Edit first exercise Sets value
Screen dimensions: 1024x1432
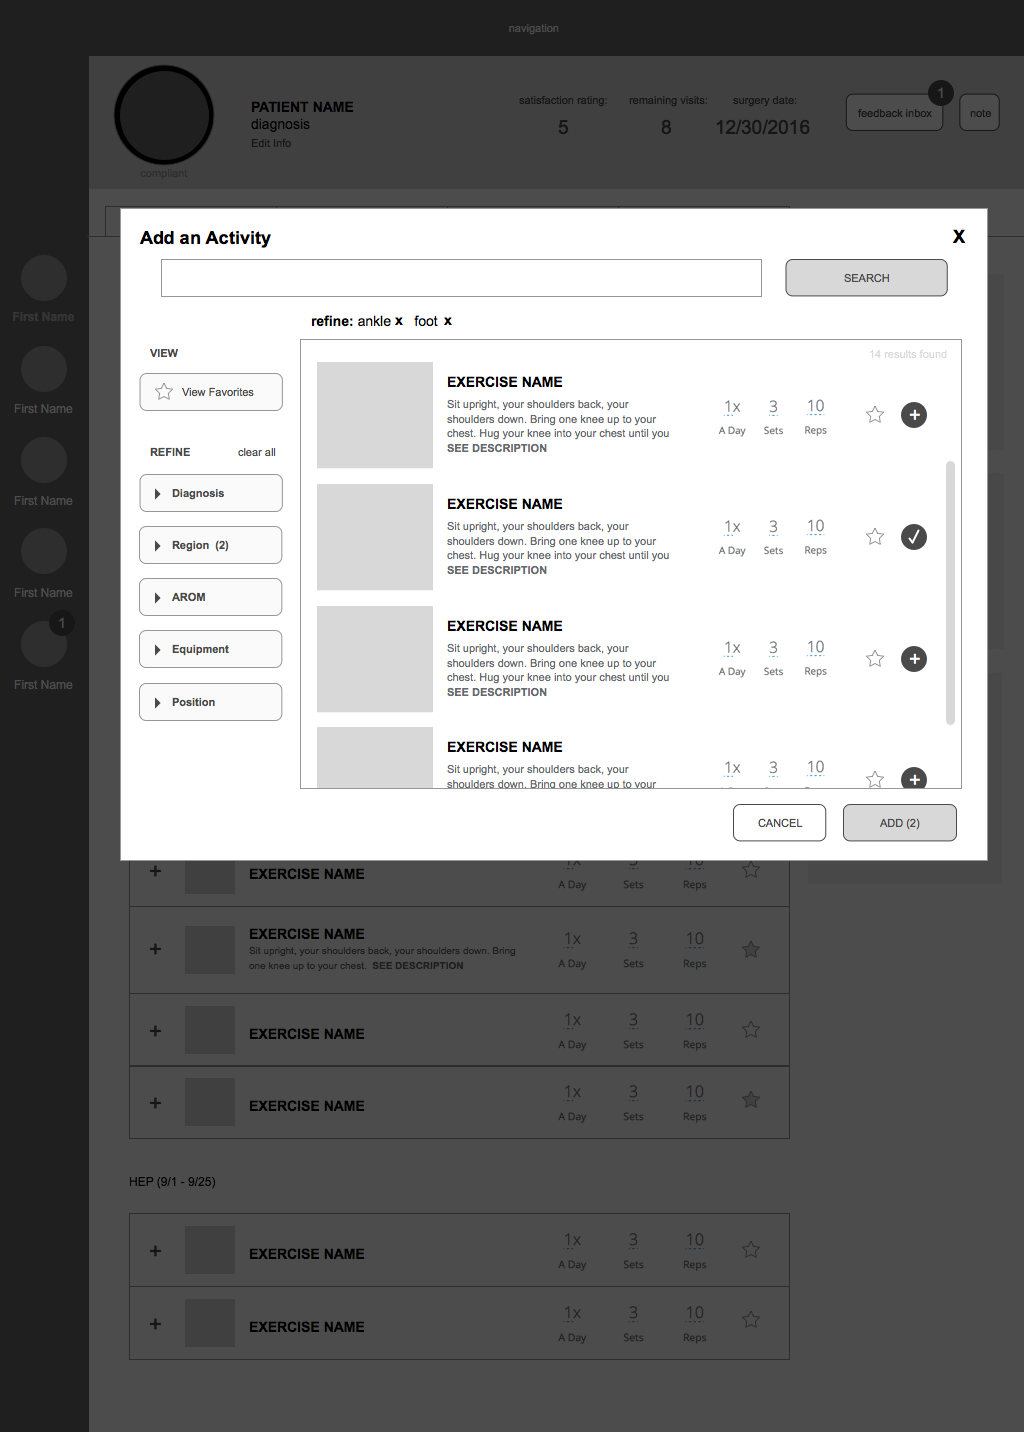(773, 407)
